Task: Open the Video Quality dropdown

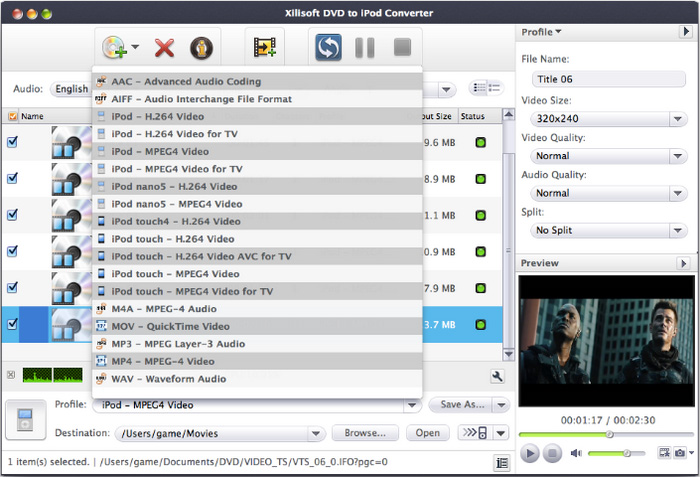Action: click(609, 156)
